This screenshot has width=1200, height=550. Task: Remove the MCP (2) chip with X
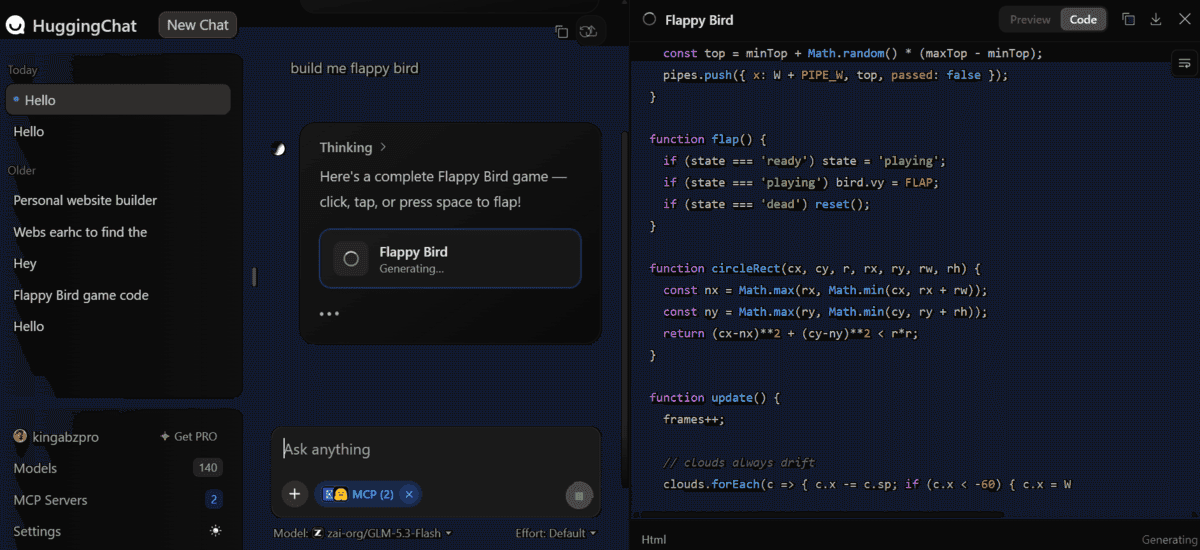click(x=409, y=494)
